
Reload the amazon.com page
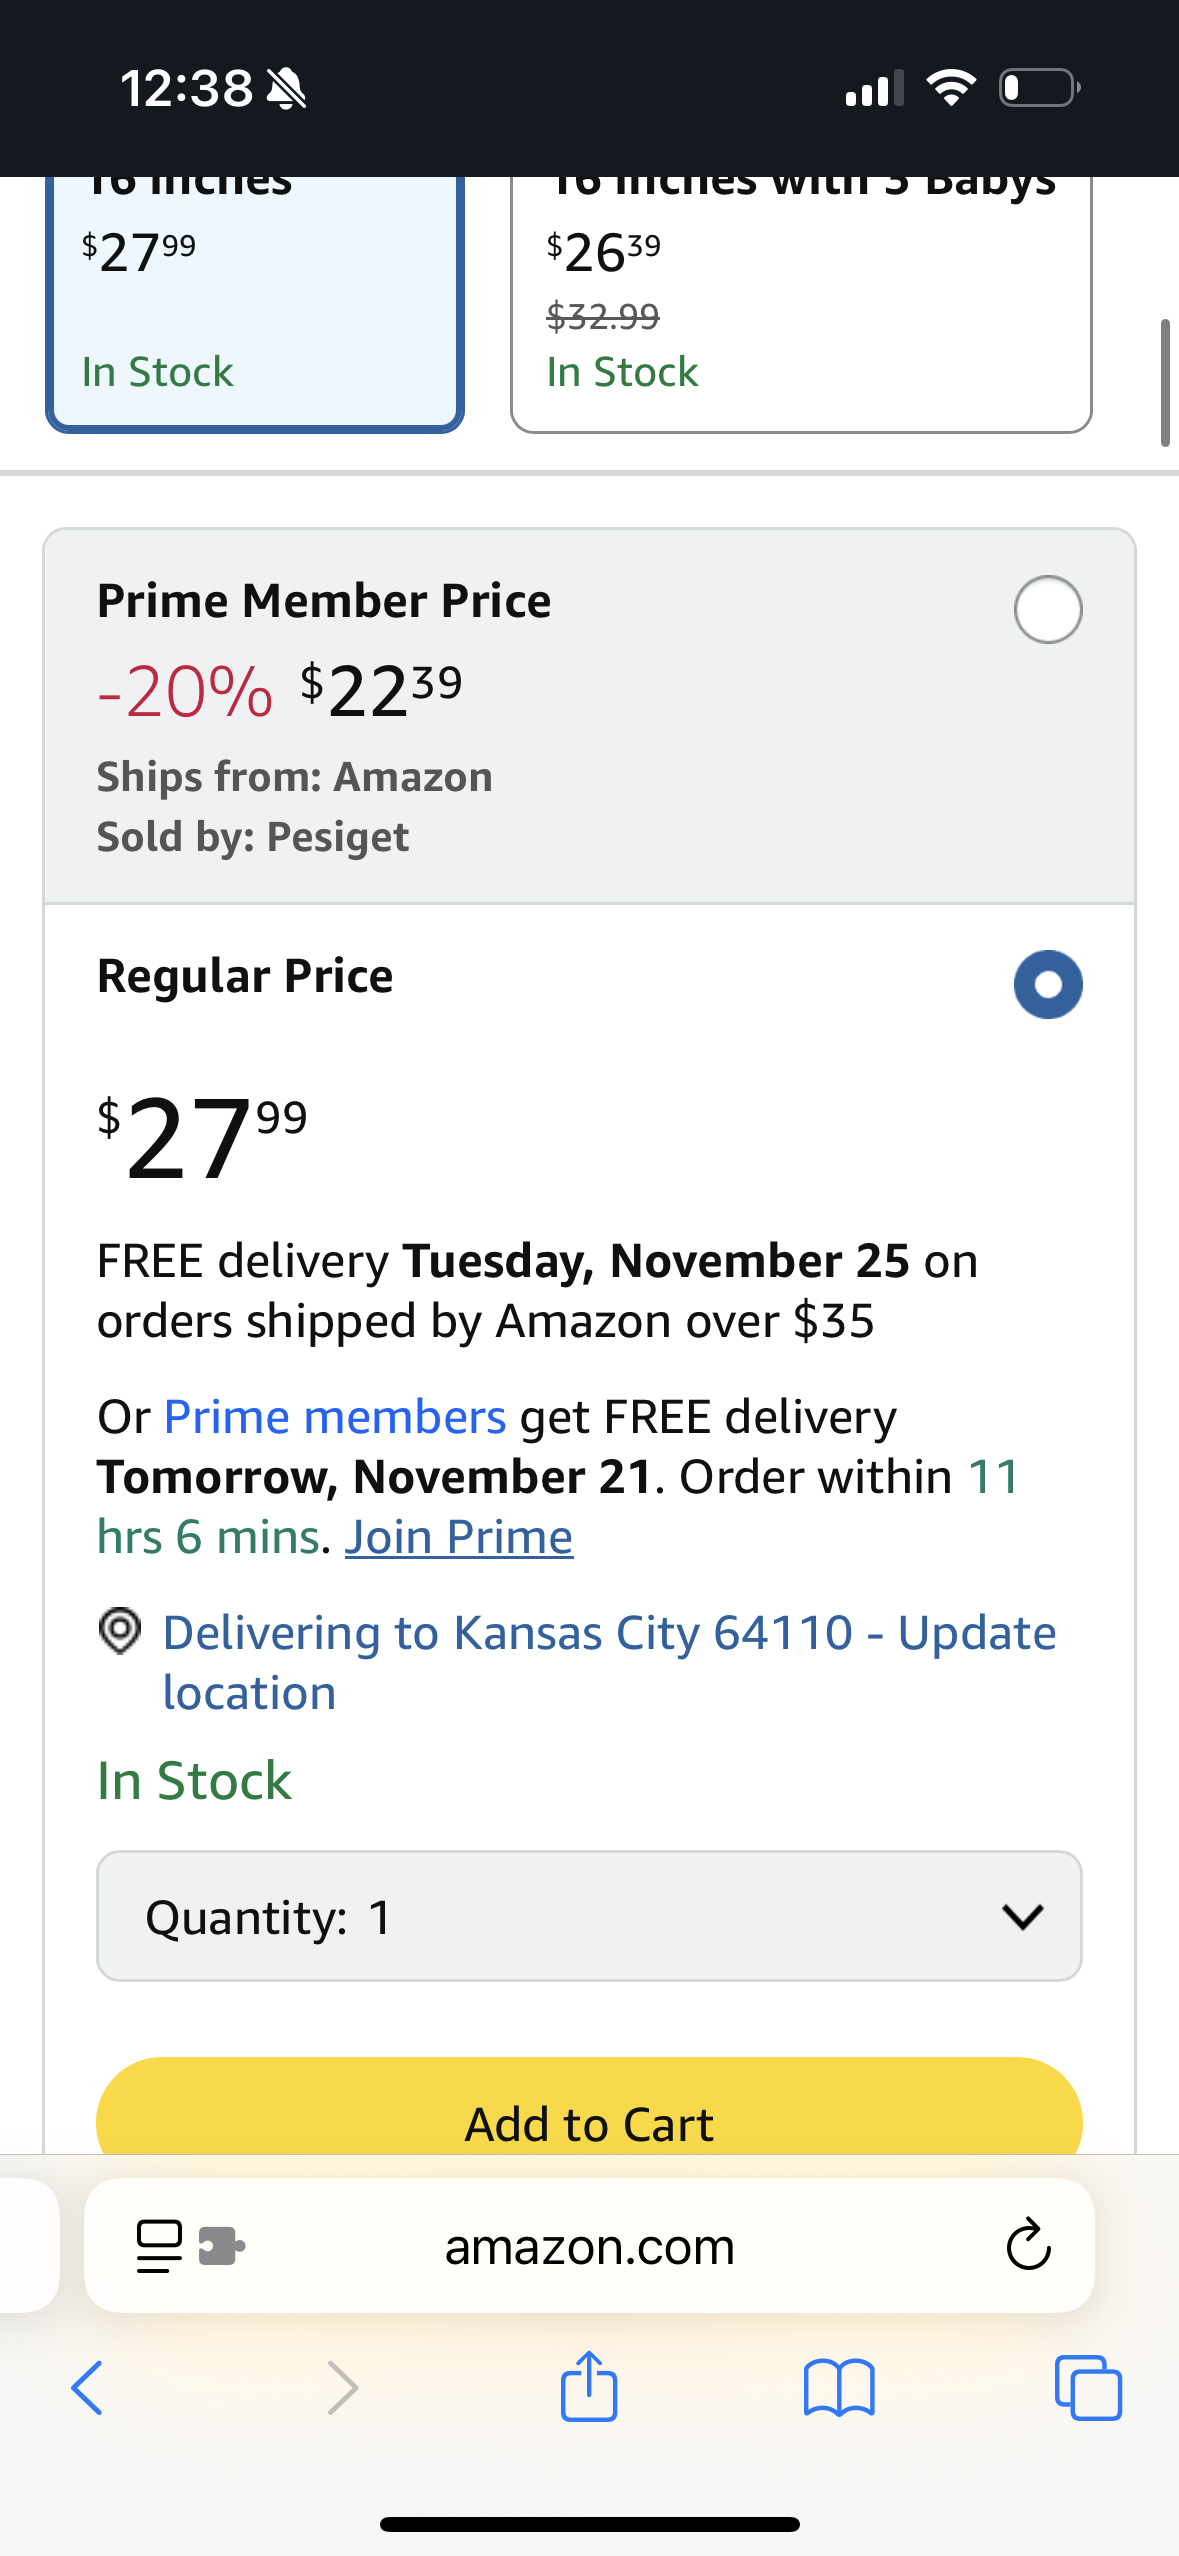tap(1028, 2246)
